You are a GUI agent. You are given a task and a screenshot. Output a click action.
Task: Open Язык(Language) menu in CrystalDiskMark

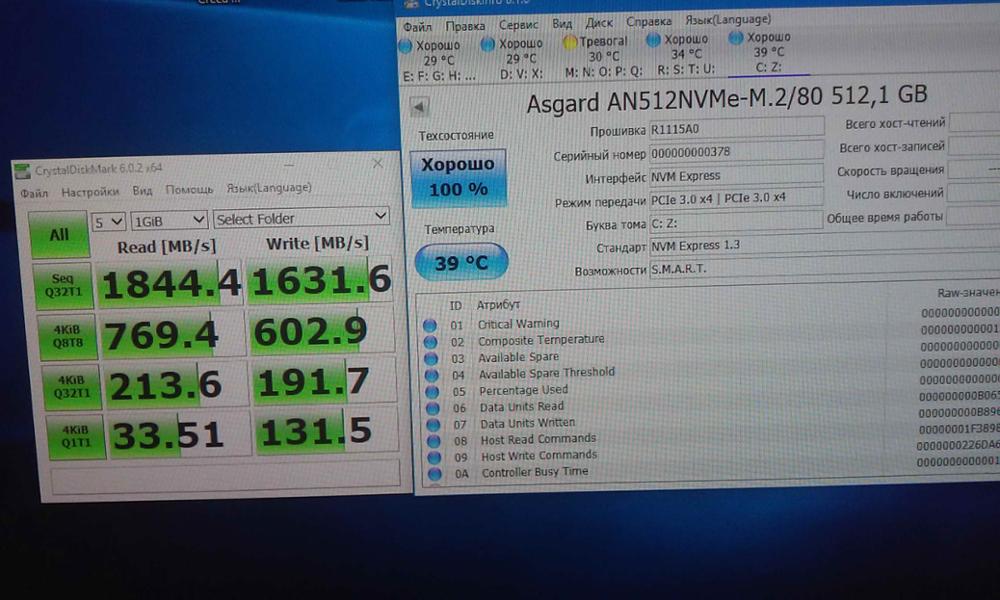click(x=269, y=187)
